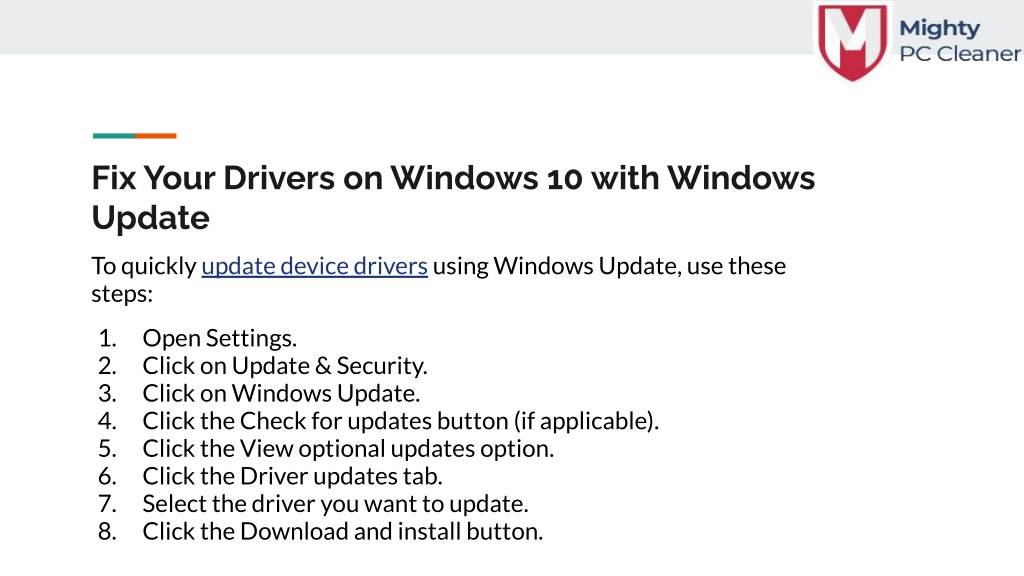Click the Mighty PC Cleaner shield logo
This screenshot has width=1024, height=576.
[852, 42]
